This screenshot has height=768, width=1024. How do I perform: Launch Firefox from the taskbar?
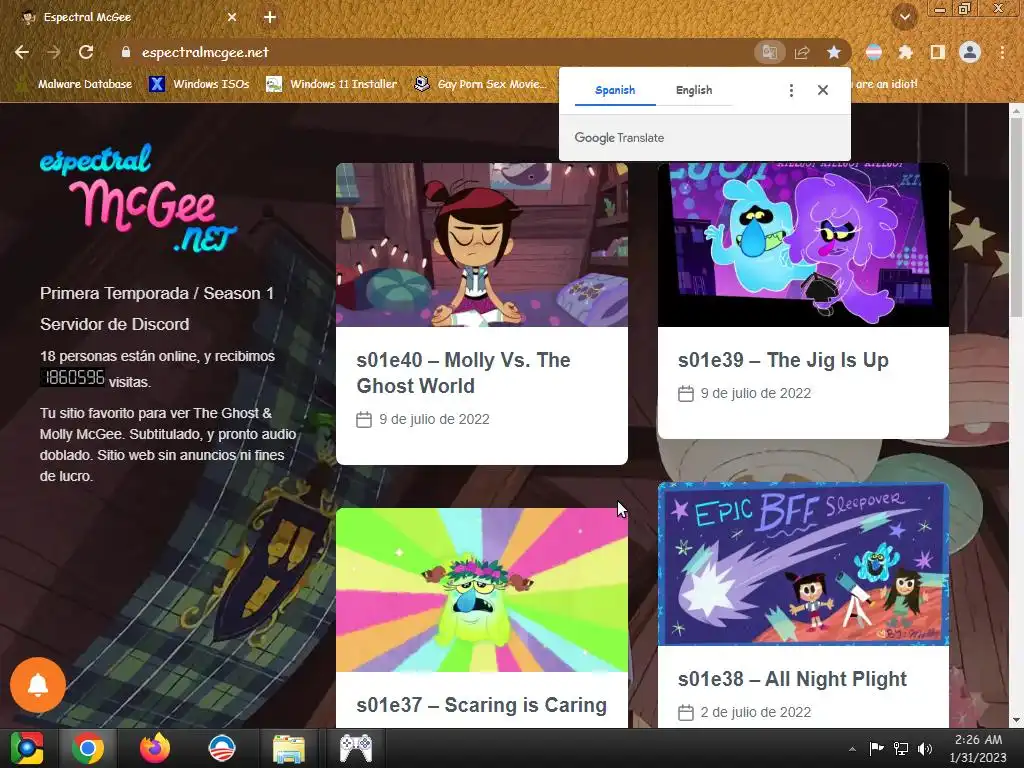point(155,748)
